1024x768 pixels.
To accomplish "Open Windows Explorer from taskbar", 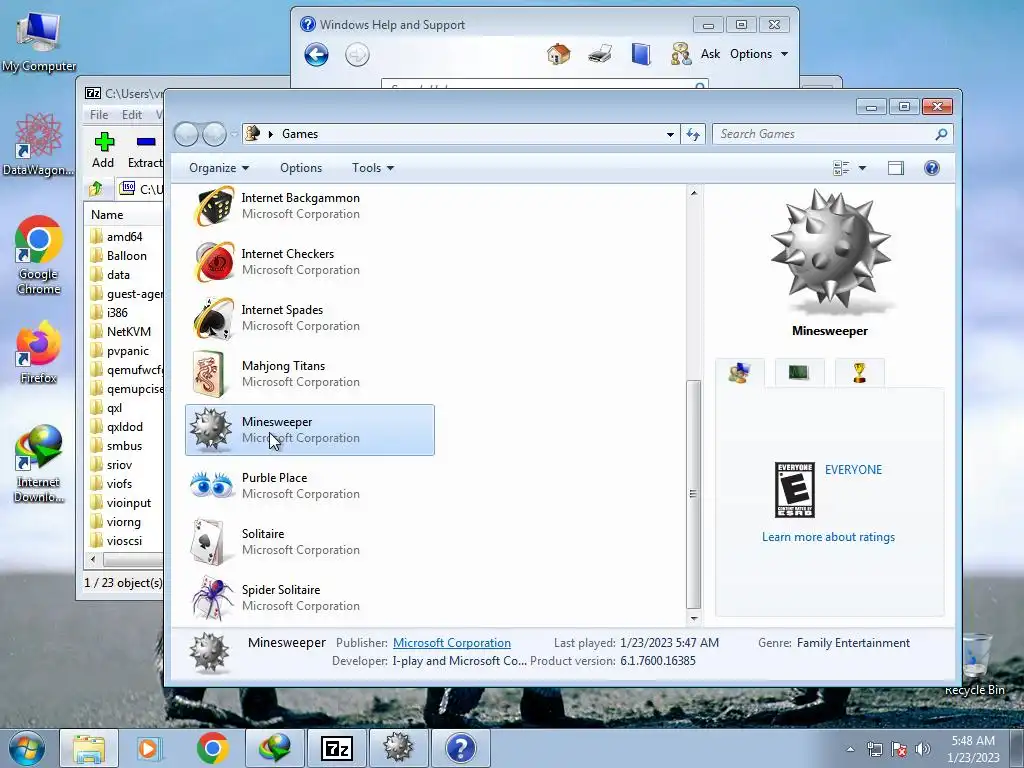I will (89, 749).
